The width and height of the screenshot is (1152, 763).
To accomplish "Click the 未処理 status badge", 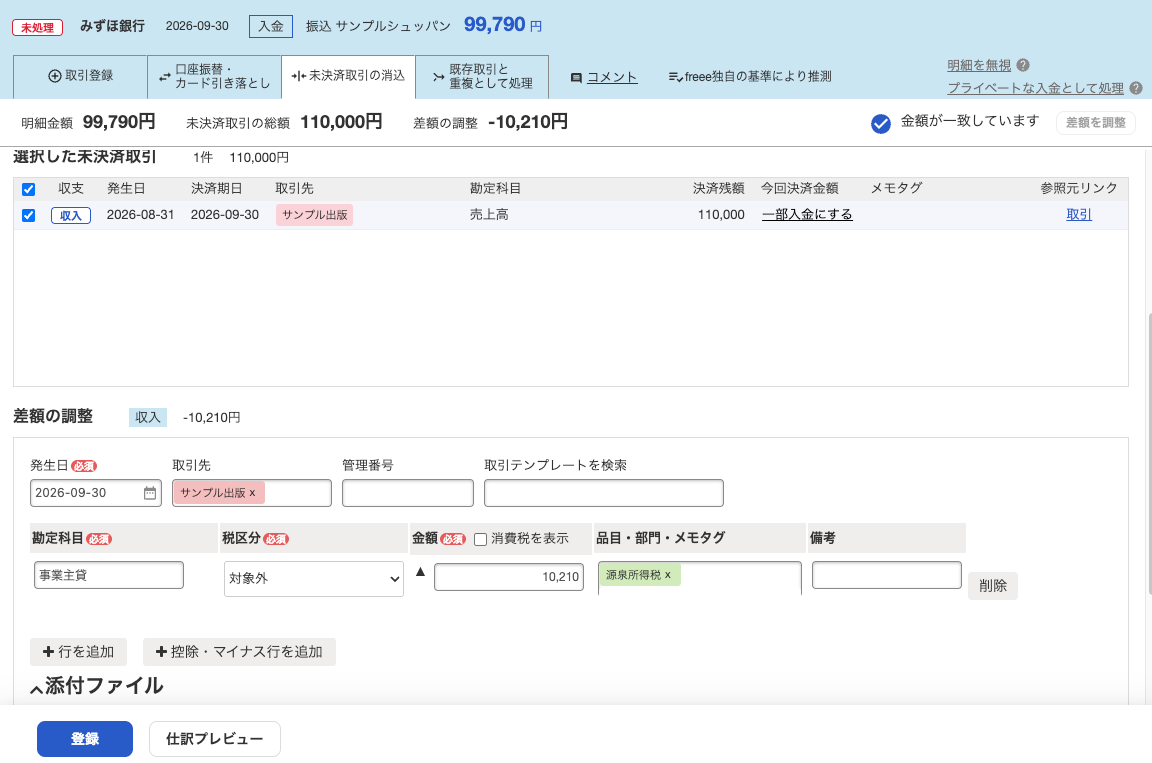I will [37, 27].
